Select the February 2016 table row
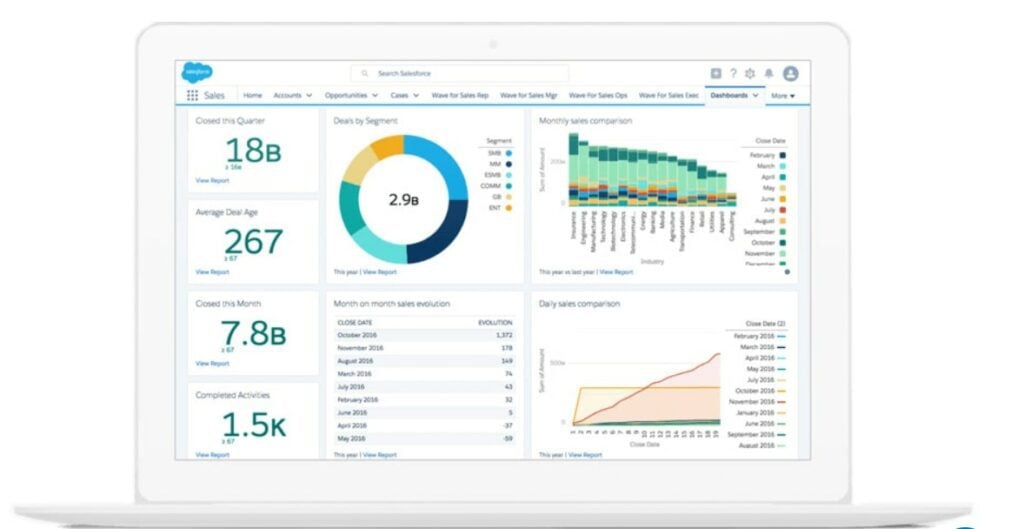This screenshot has height=529, width=1024. tap(424, 400)
